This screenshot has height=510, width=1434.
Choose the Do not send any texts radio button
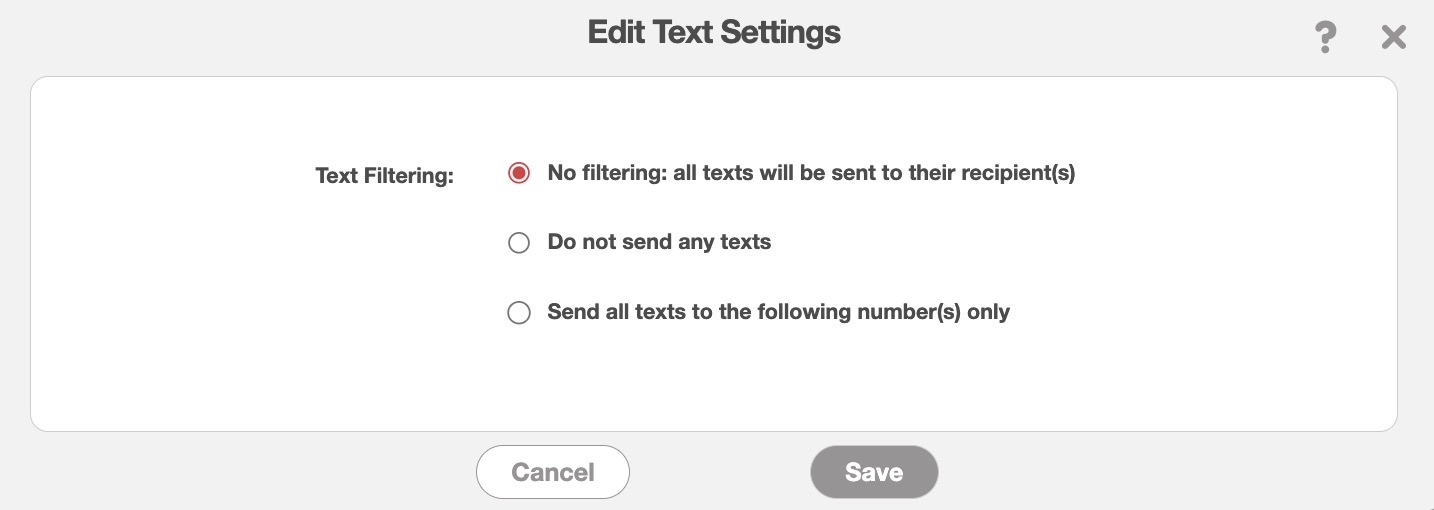pos(519,243)
